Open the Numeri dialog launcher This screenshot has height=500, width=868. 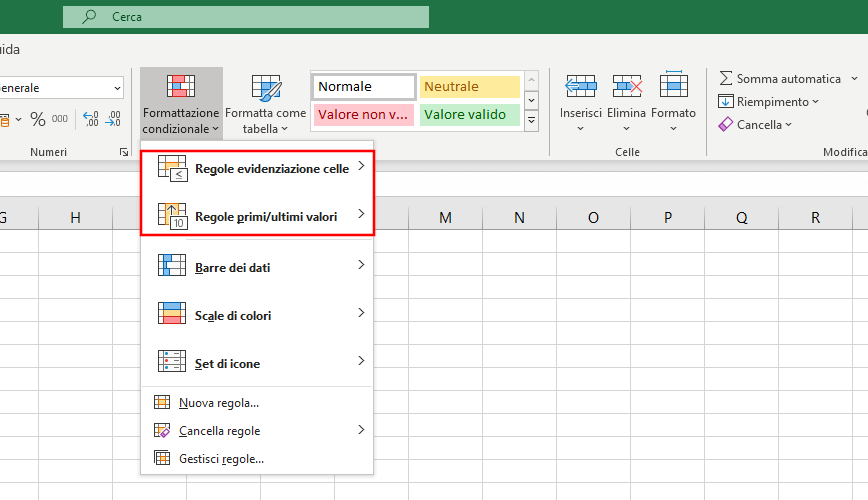pyautogui.click(x=124, y=152)
